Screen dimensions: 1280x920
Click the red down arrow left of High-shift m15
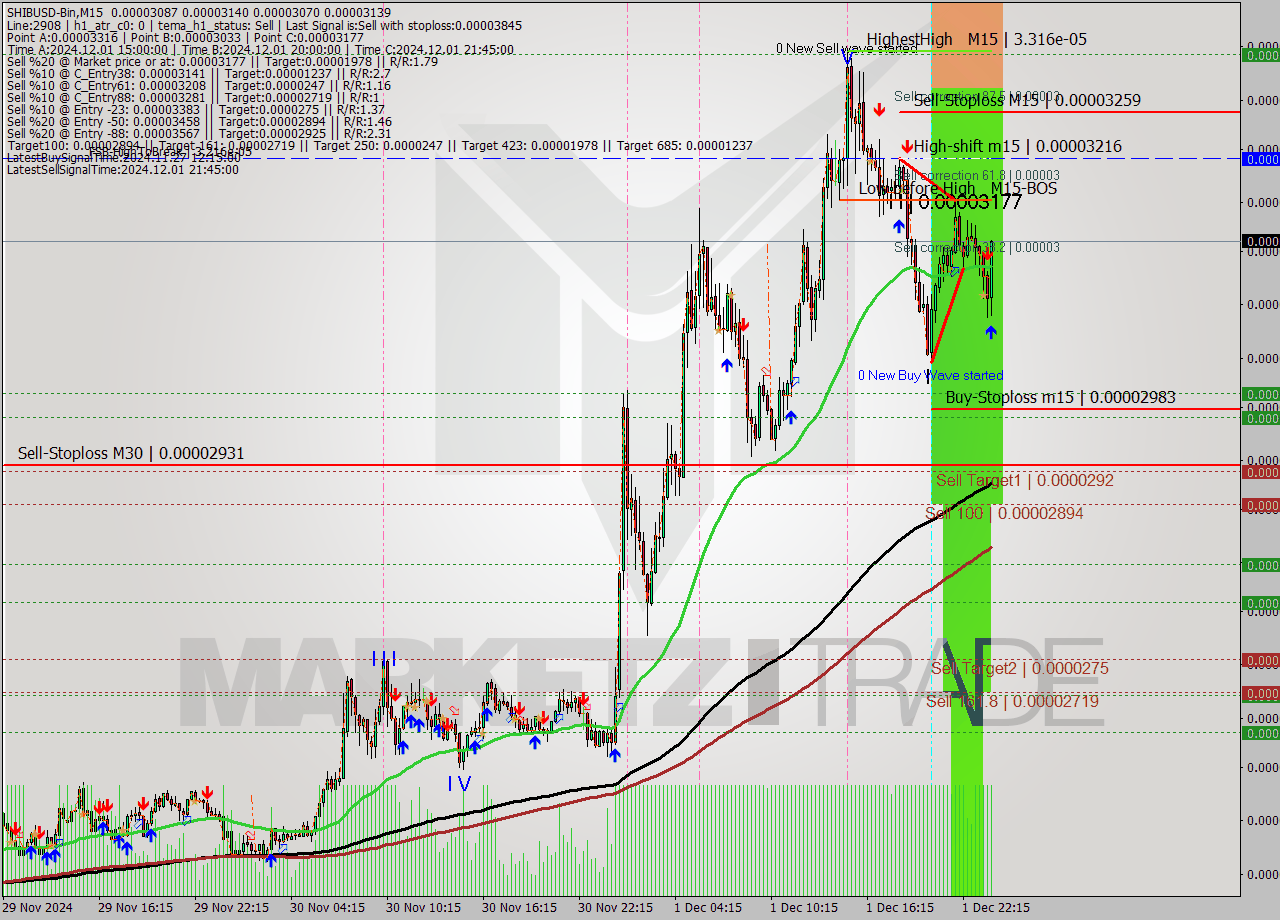click(906, 146)
